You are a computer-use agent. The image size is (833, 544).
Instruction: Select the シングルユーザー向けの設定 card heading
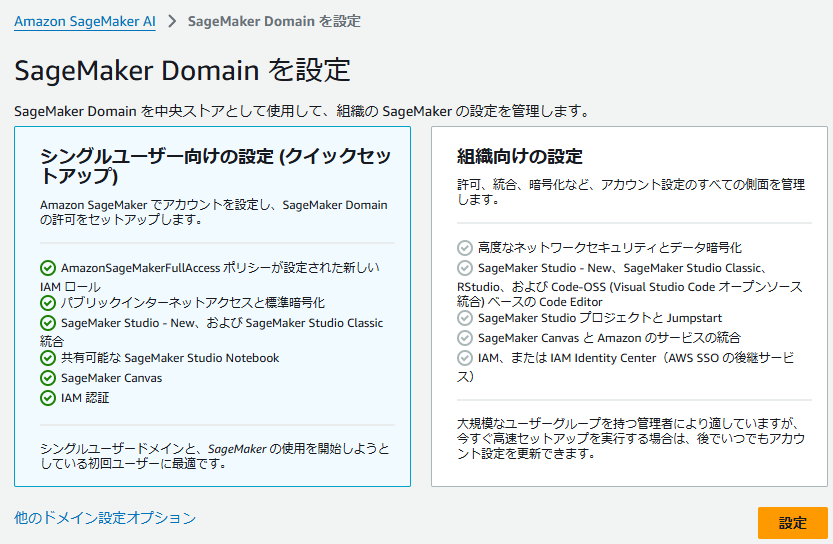(x=215, y=165)
